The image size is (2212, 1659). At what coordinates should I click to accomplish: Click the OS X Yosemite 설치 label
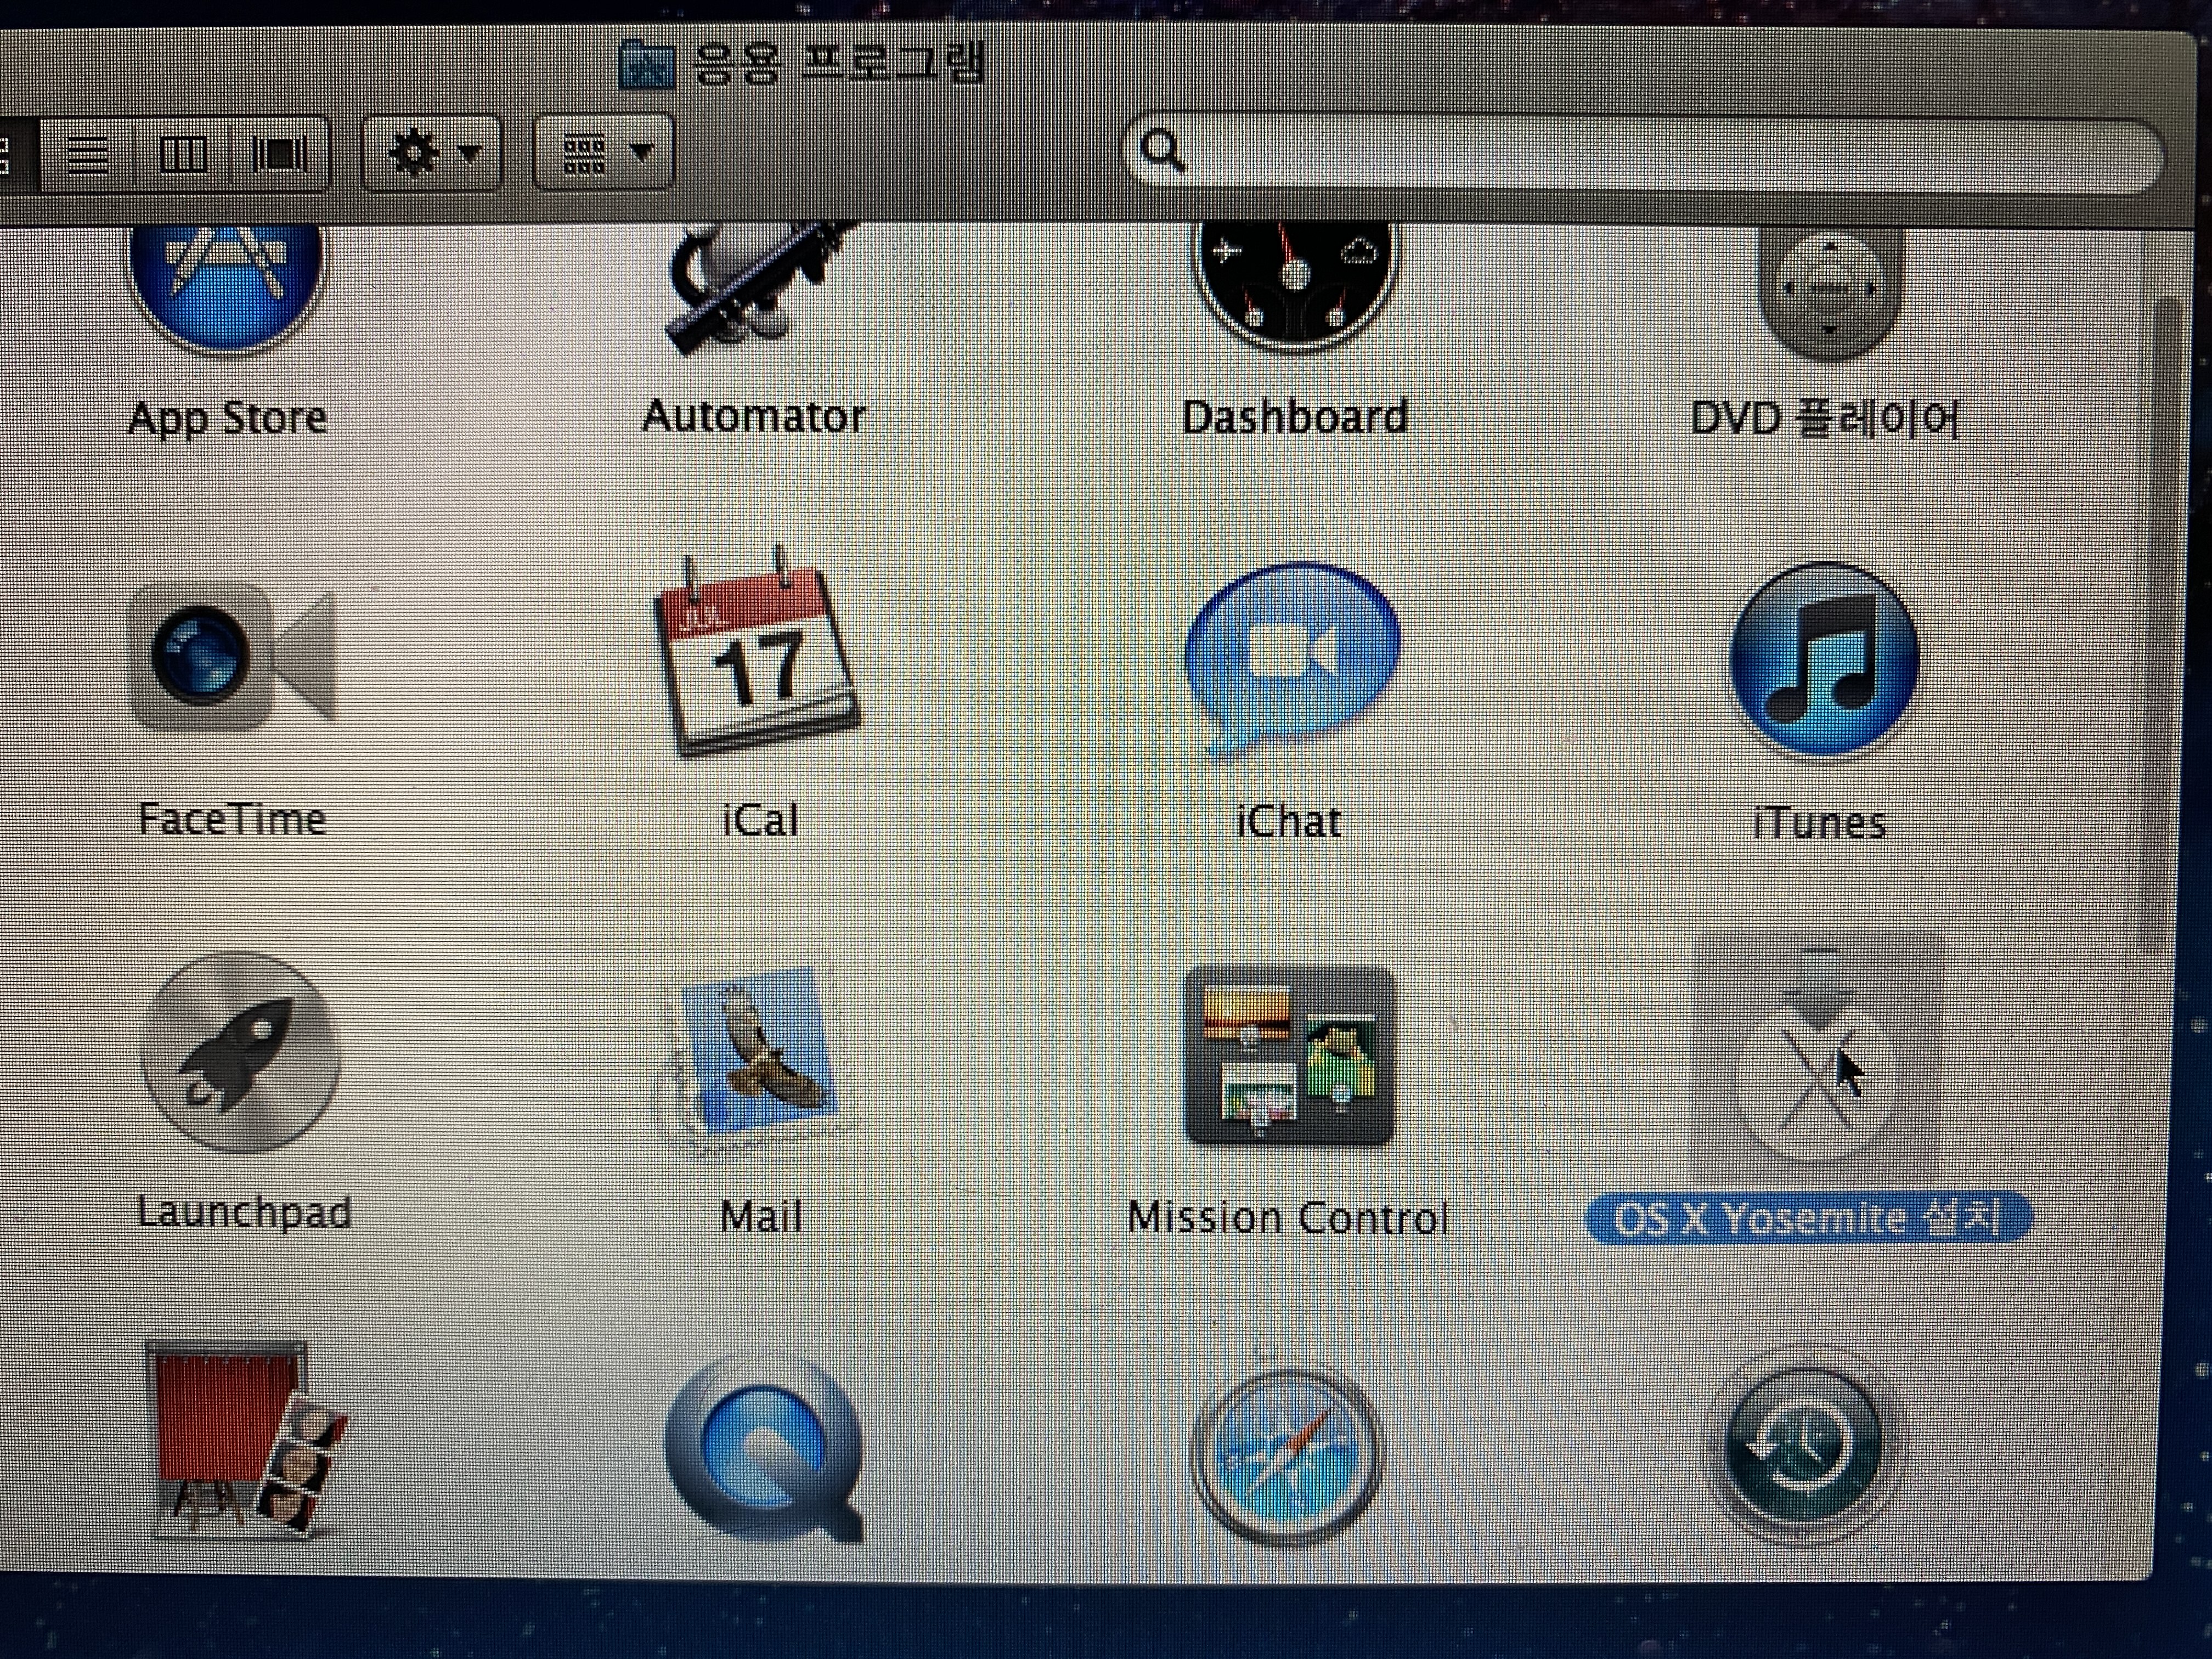1809,1219
